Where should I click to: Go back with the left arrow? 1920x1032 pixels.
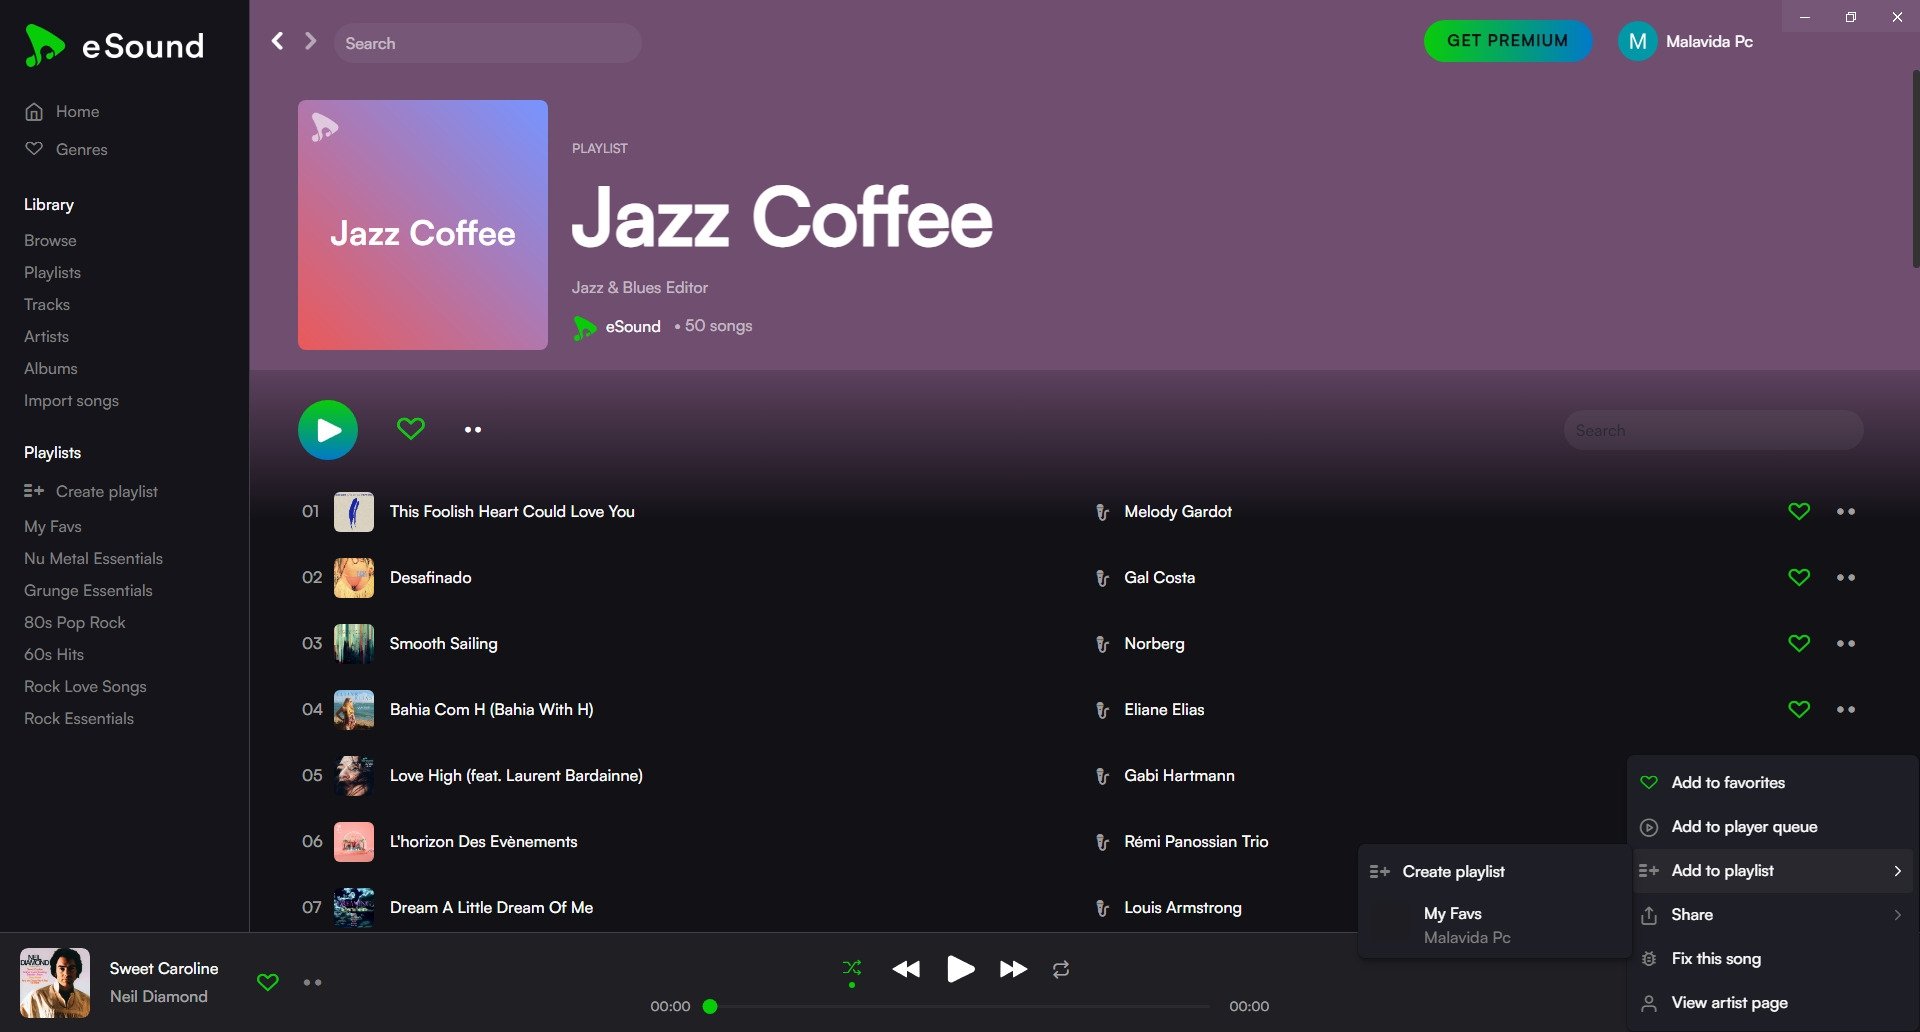[x=278, y=41]
